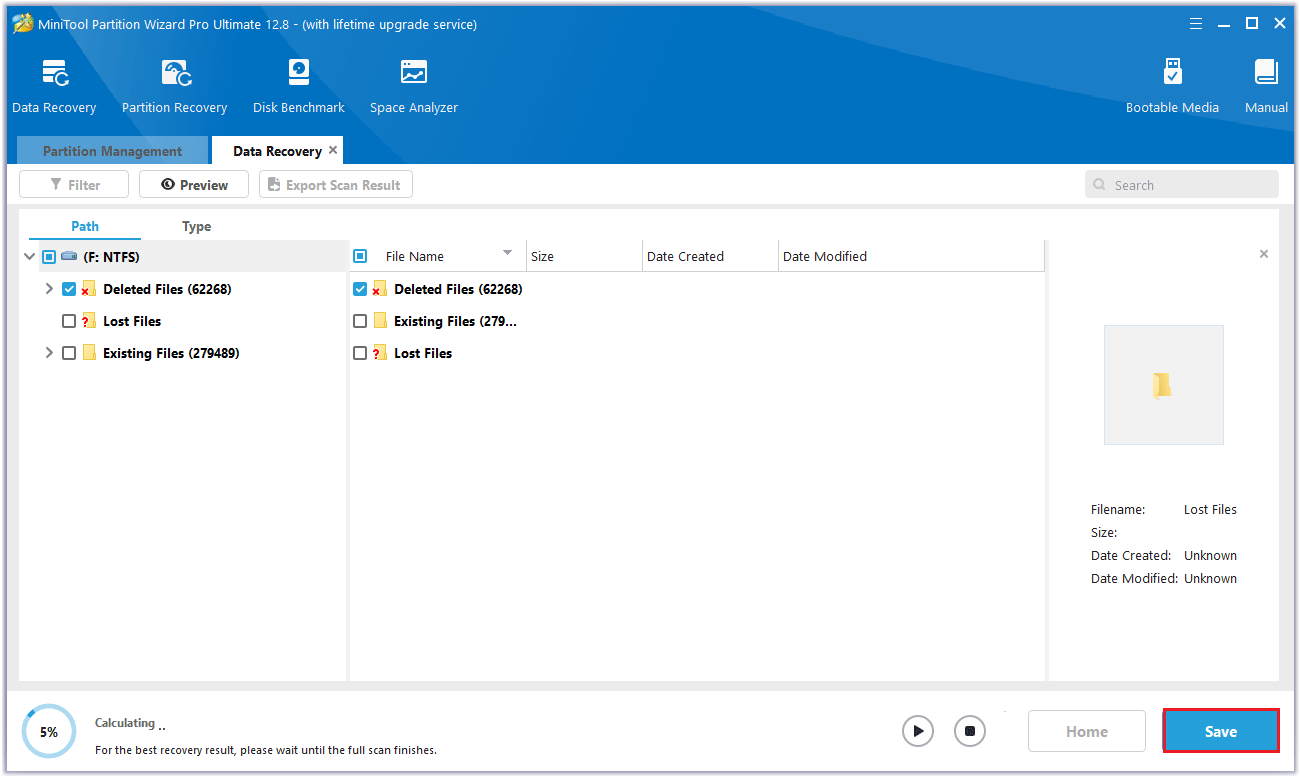This screenshot has width=1300, height=777.
Task: Click the Home button
Action: (1087, 731)
